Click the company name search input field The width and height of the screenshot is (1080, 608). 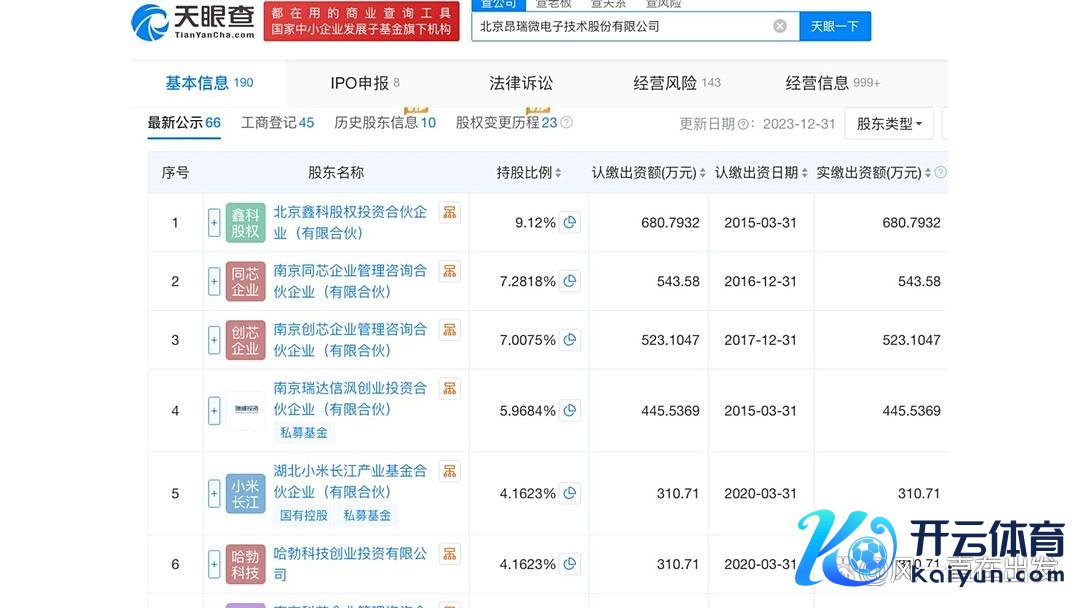pos(620,26)
